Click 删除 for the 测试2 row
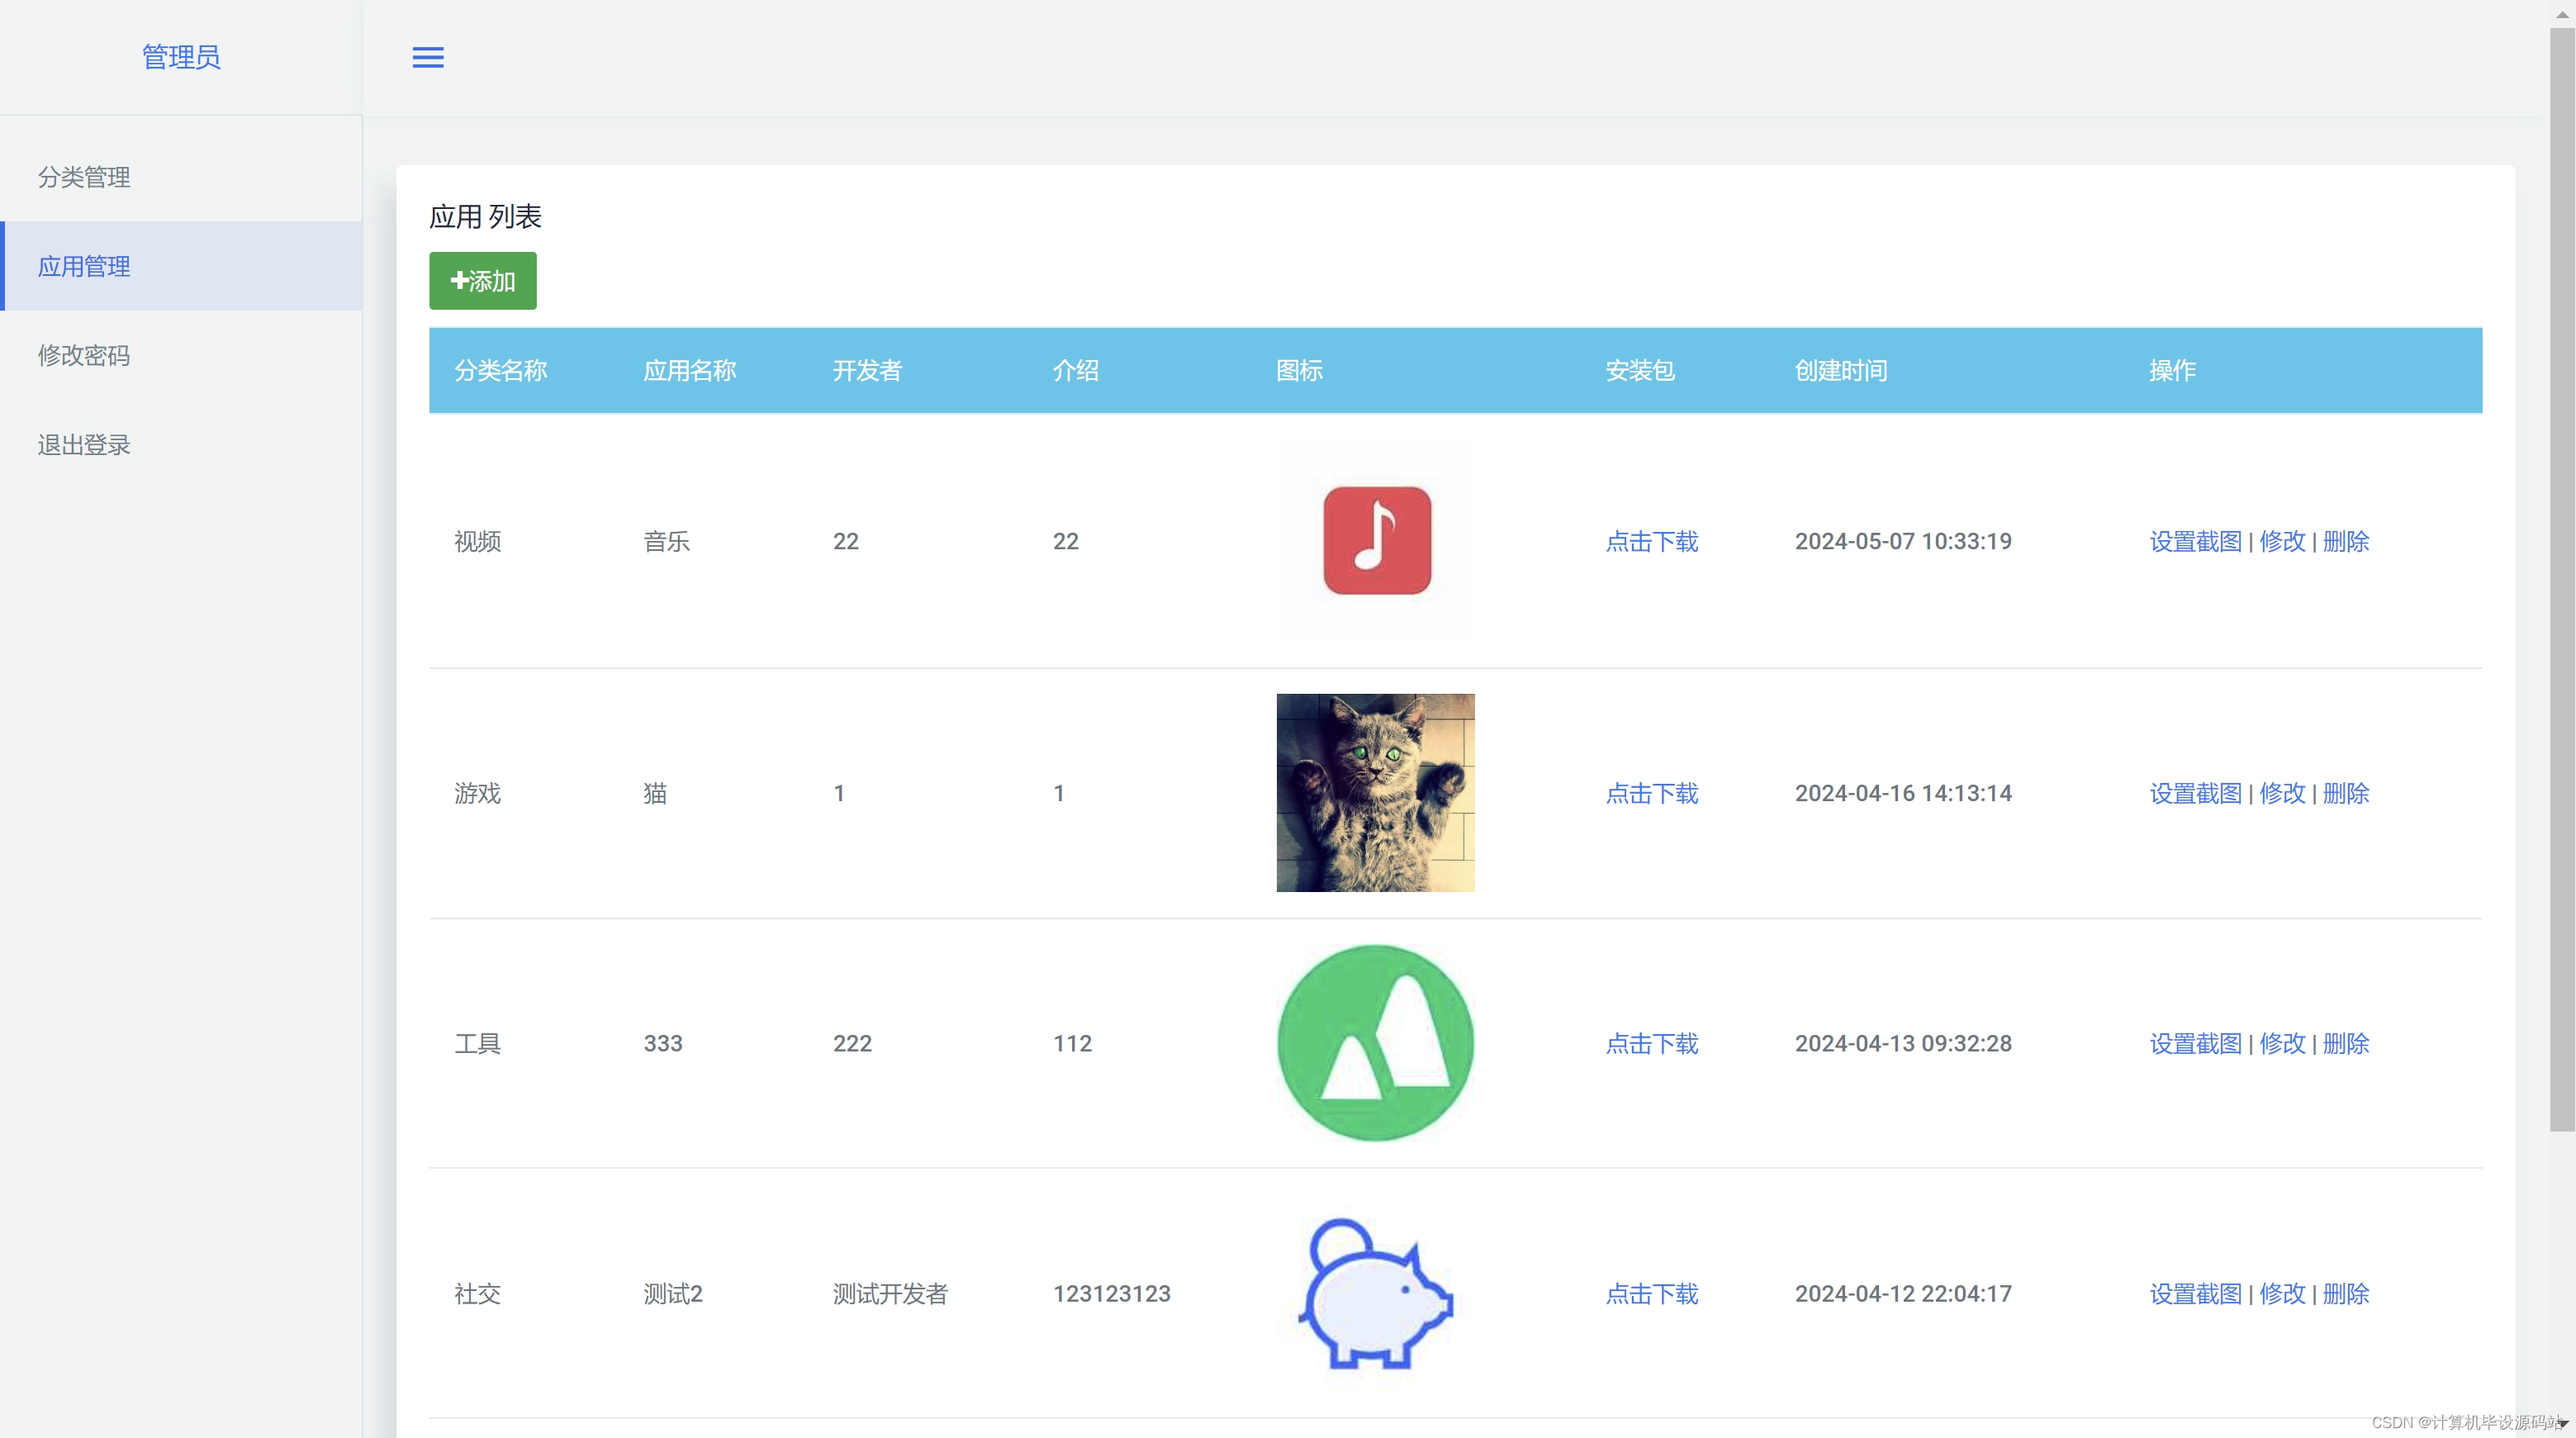The image size is (2576, 1438). pyautogui.click(x=2346, y=1293)
